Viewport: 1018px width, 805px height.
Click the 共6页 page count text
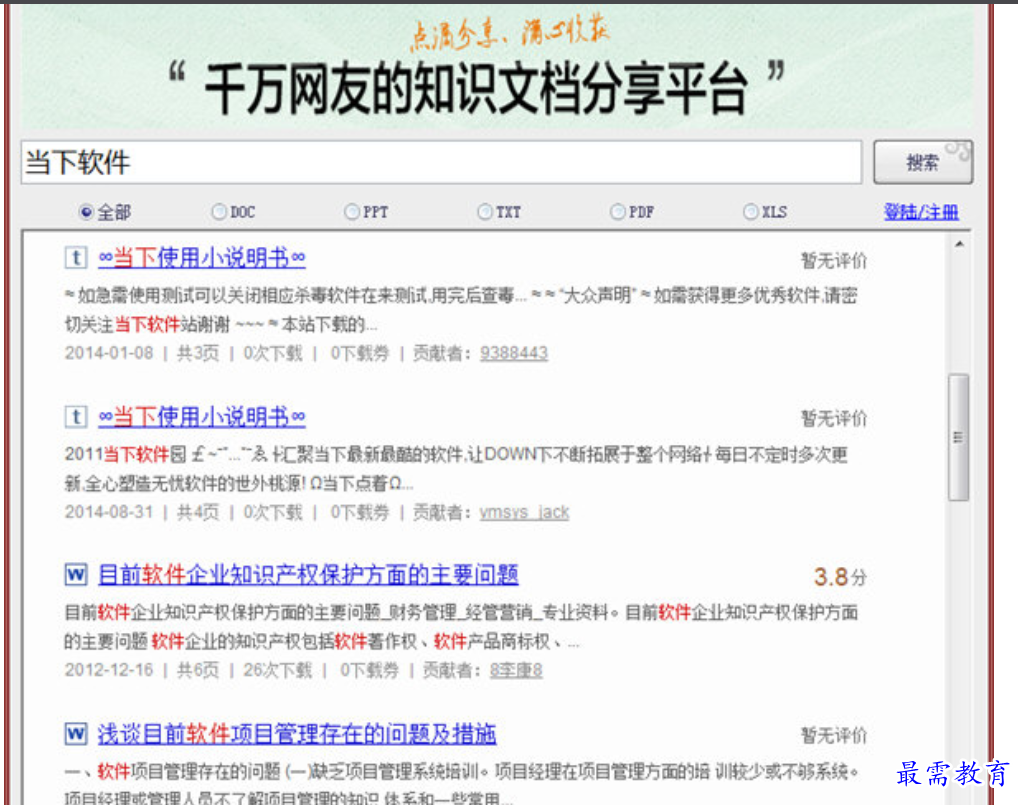click(198, 671)
